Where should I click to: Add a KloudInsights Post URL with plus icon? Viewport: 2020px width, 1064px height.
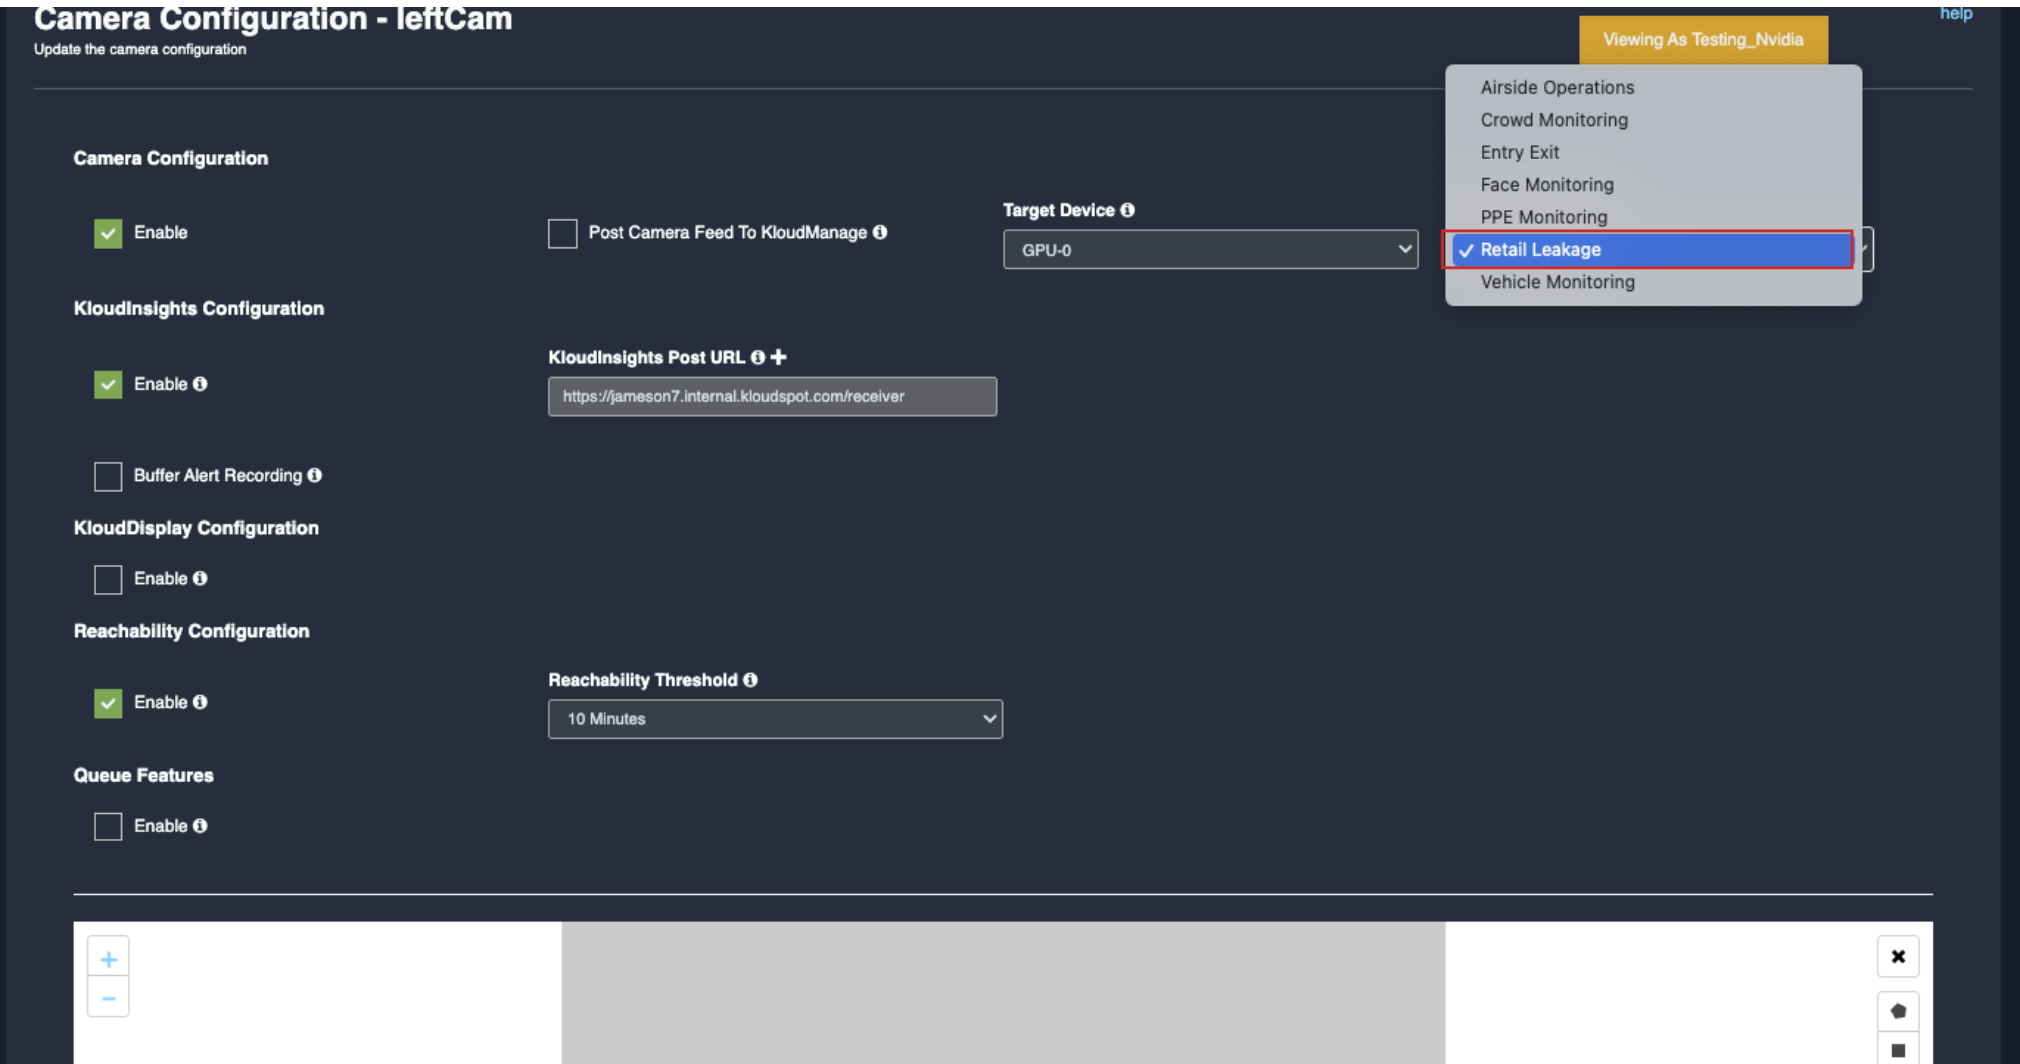779,357
